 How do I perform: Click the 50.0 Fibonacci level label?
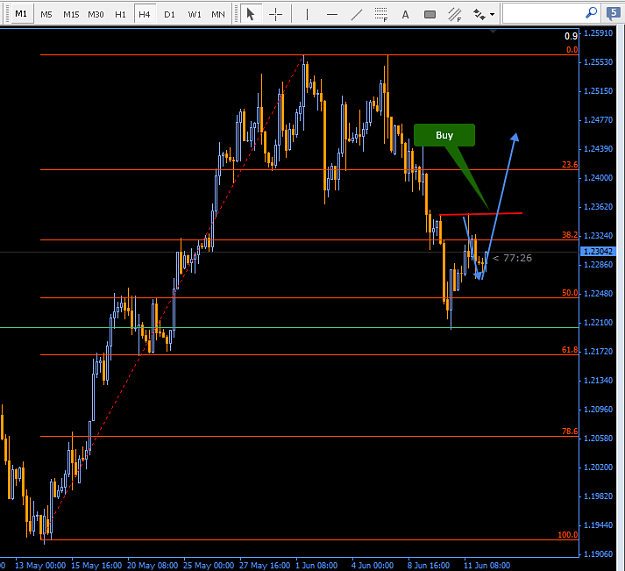click(570, 293)
